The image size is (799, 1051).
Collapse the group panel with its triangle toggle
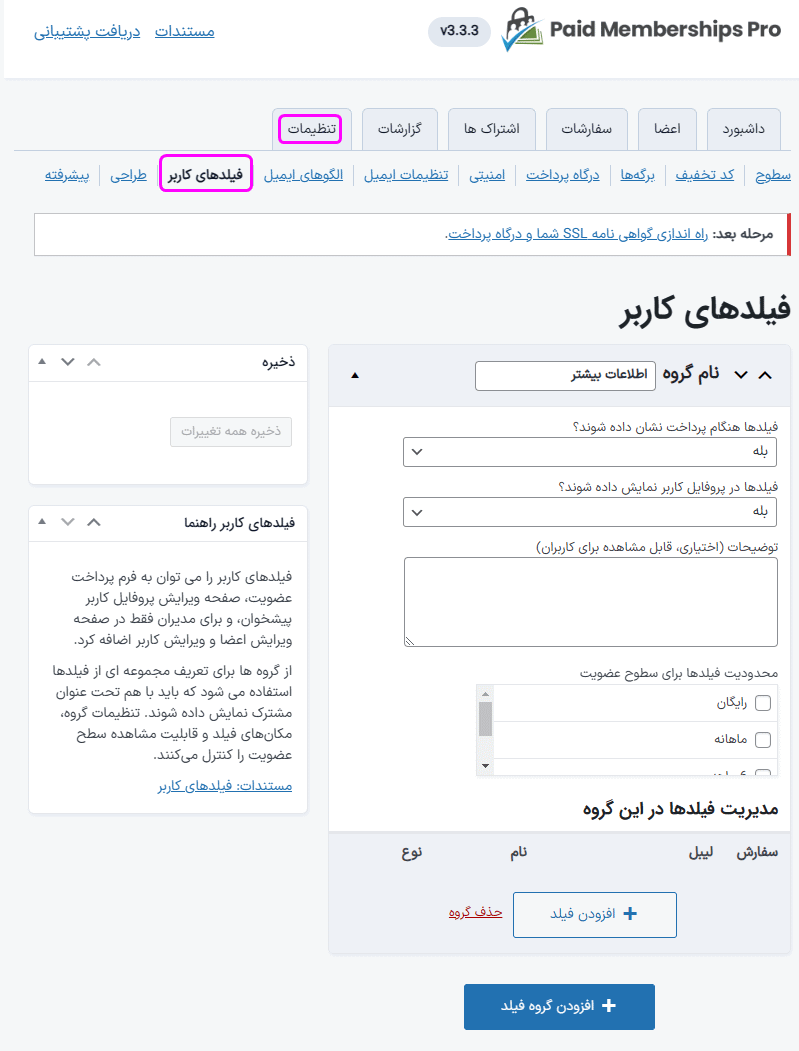(355, 375)
